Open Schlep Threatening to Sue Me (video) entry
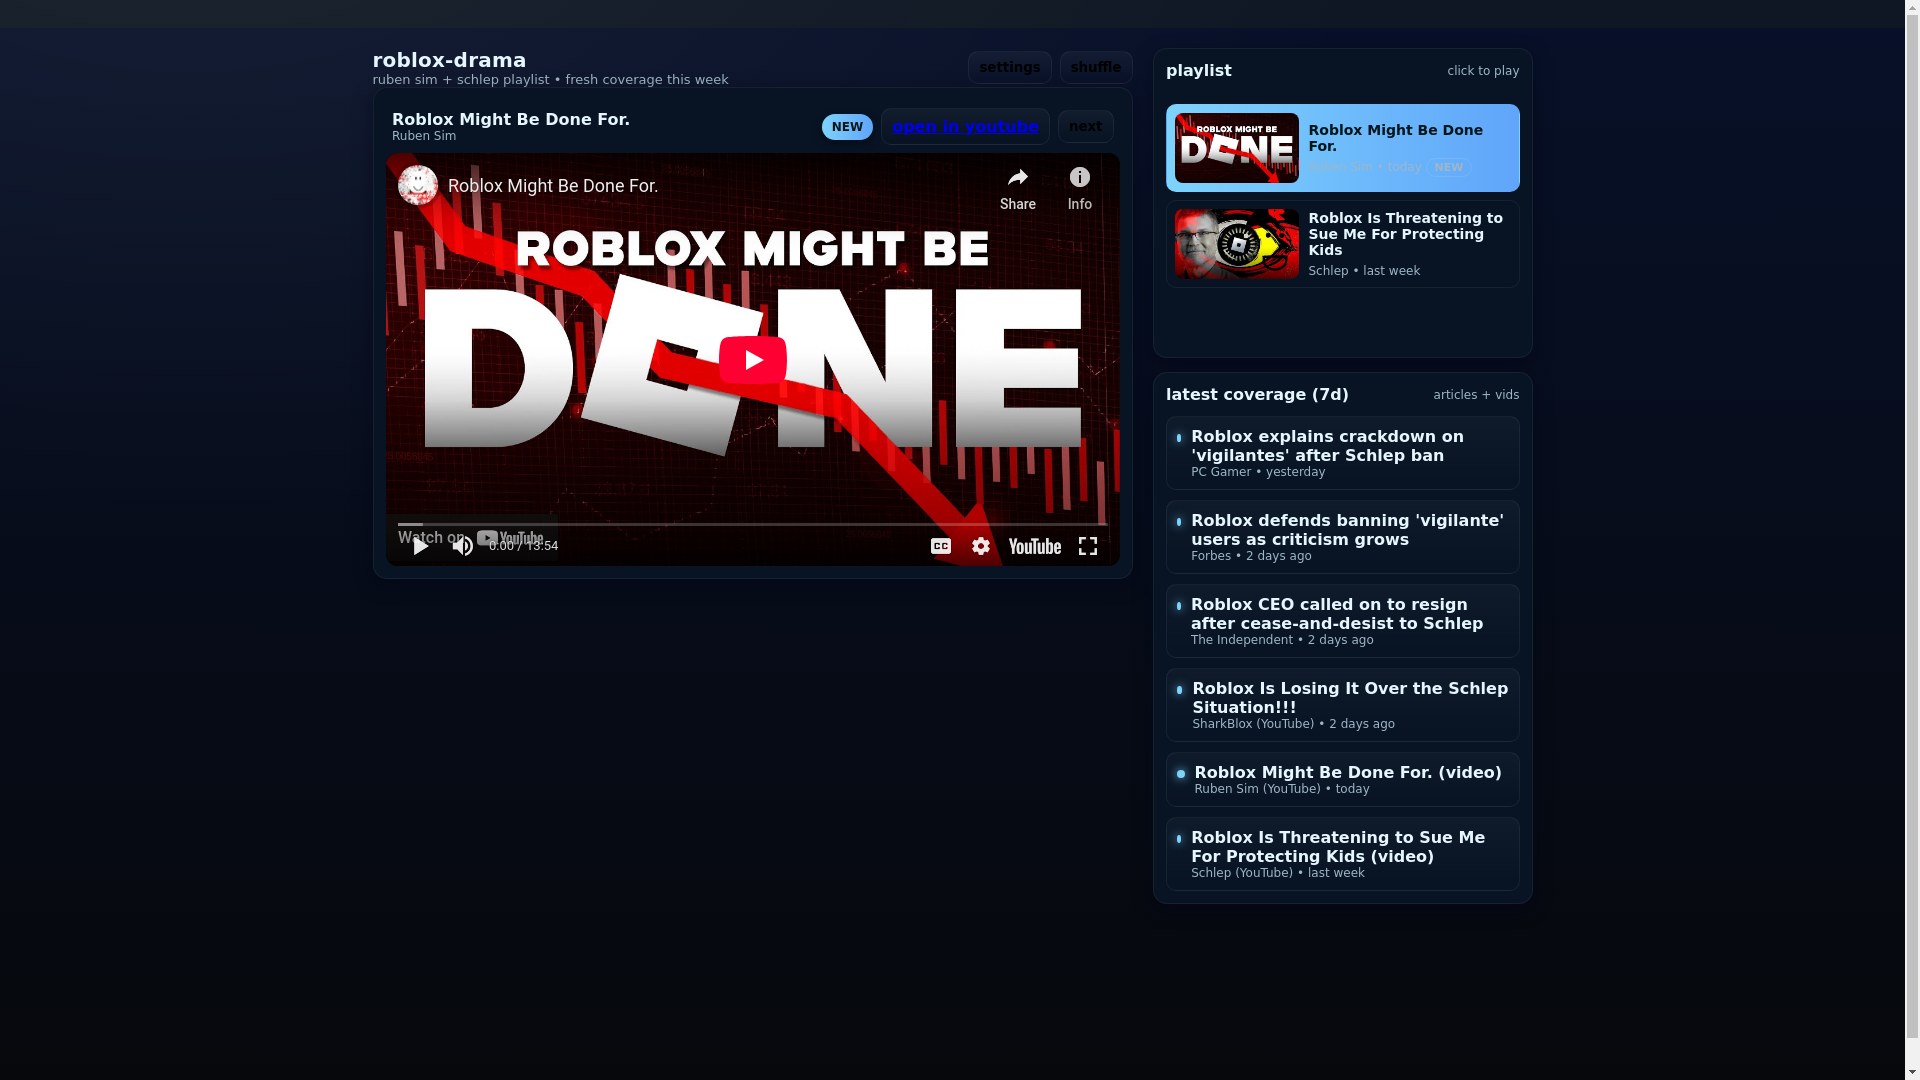 (x=1342, y=854)
